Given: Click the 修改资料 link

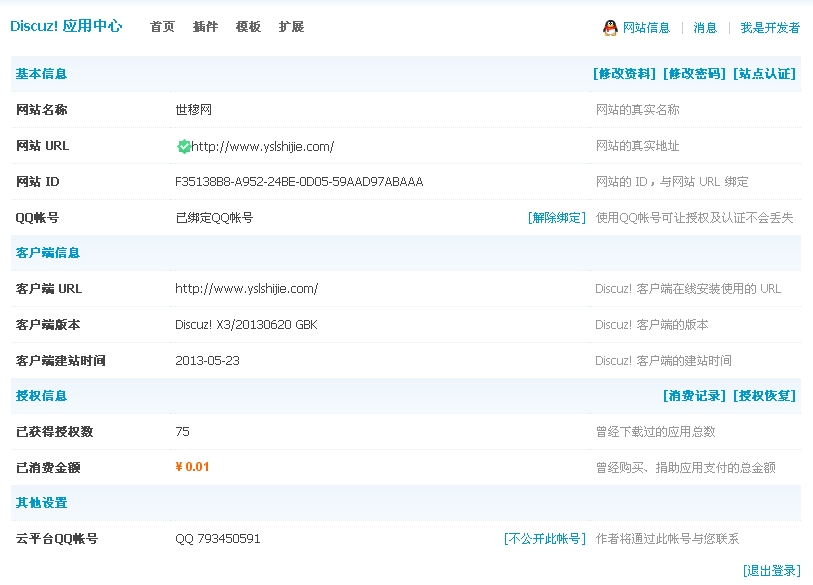Looking at the screenshot, I should [624, 74].
